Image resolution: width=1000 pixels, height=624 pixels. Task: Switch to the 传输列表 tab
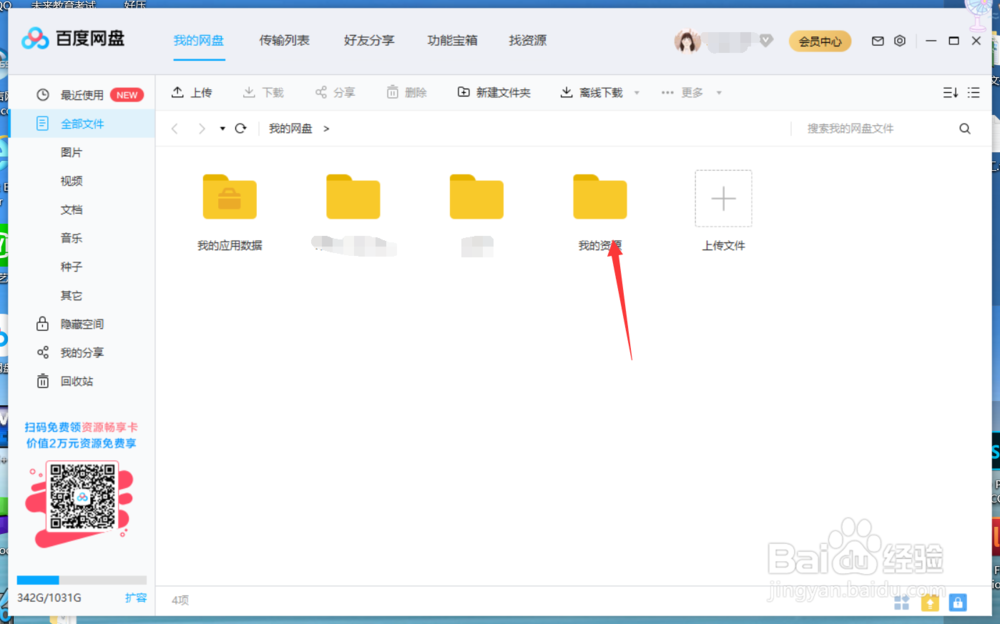pyautogui.click(x=283, y=40)
